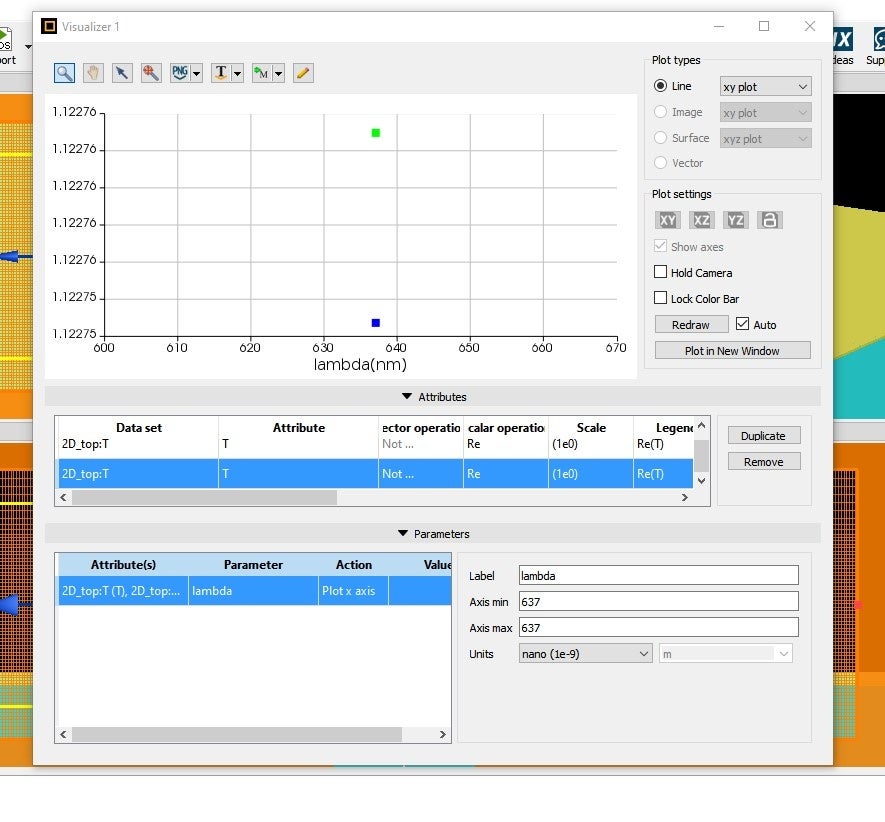Select the zoom magnifier tool
885x822 pixels.
64,73
